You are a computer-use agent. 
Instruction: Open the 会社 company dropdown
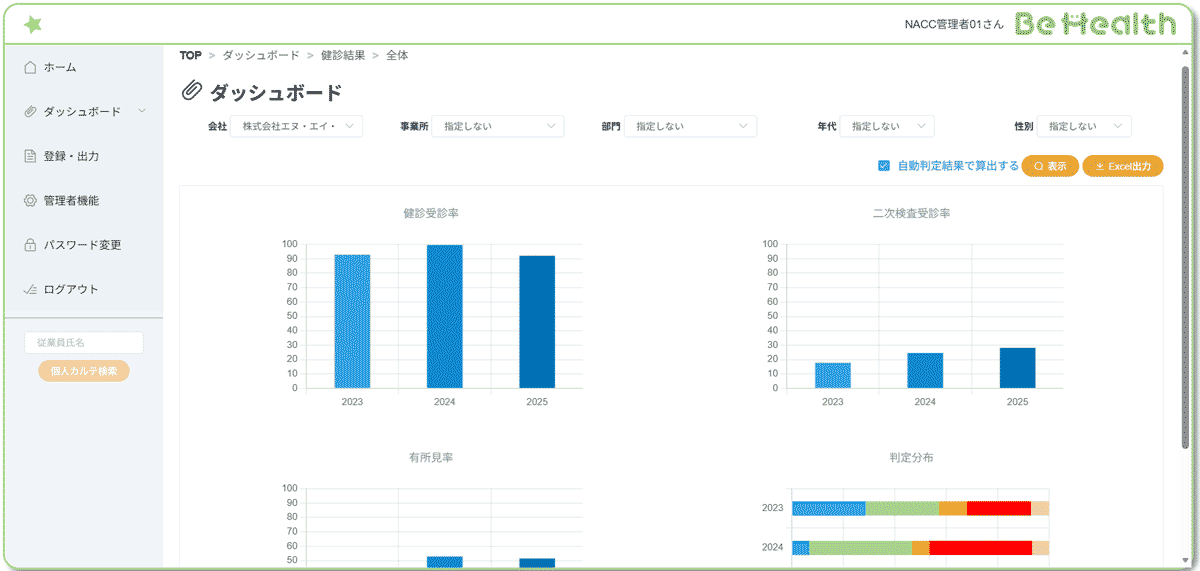(x=297, y=126)
